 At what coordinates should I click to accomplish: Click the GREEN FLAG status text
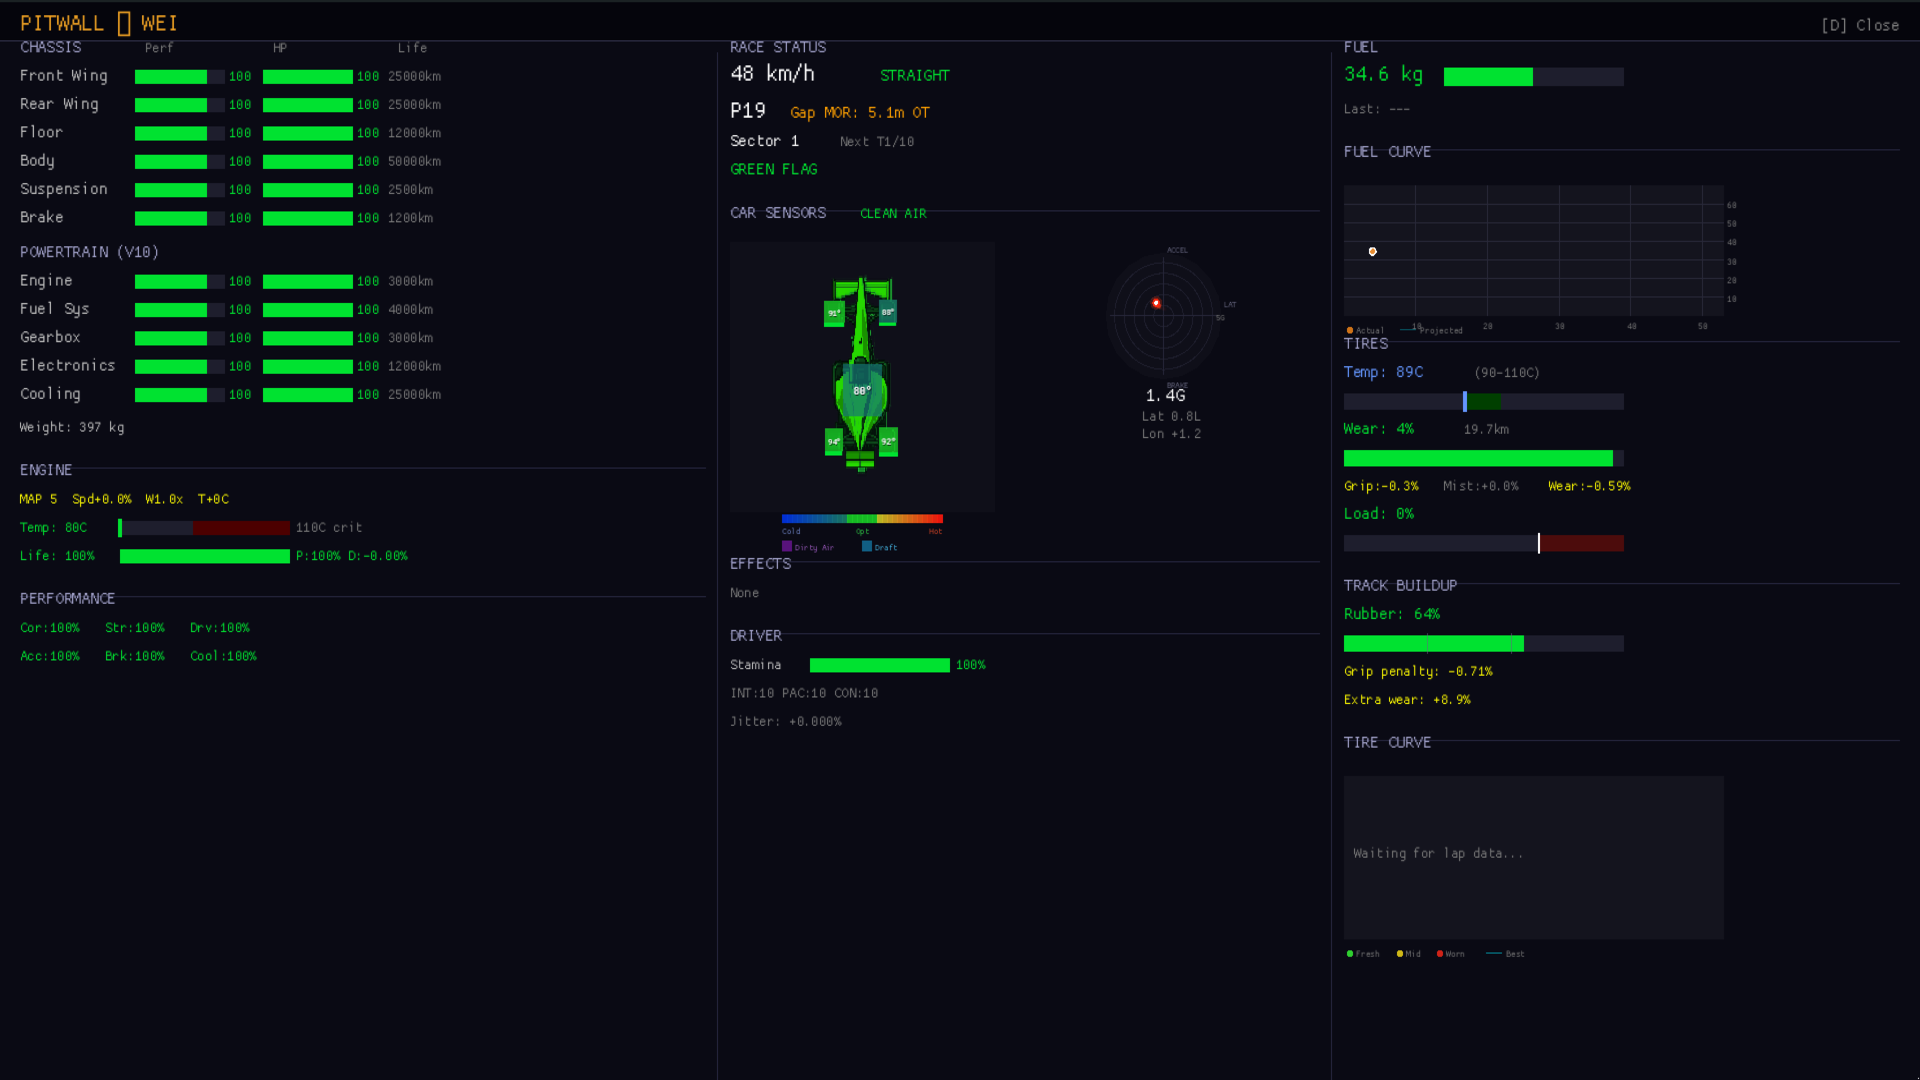[774, 169]
